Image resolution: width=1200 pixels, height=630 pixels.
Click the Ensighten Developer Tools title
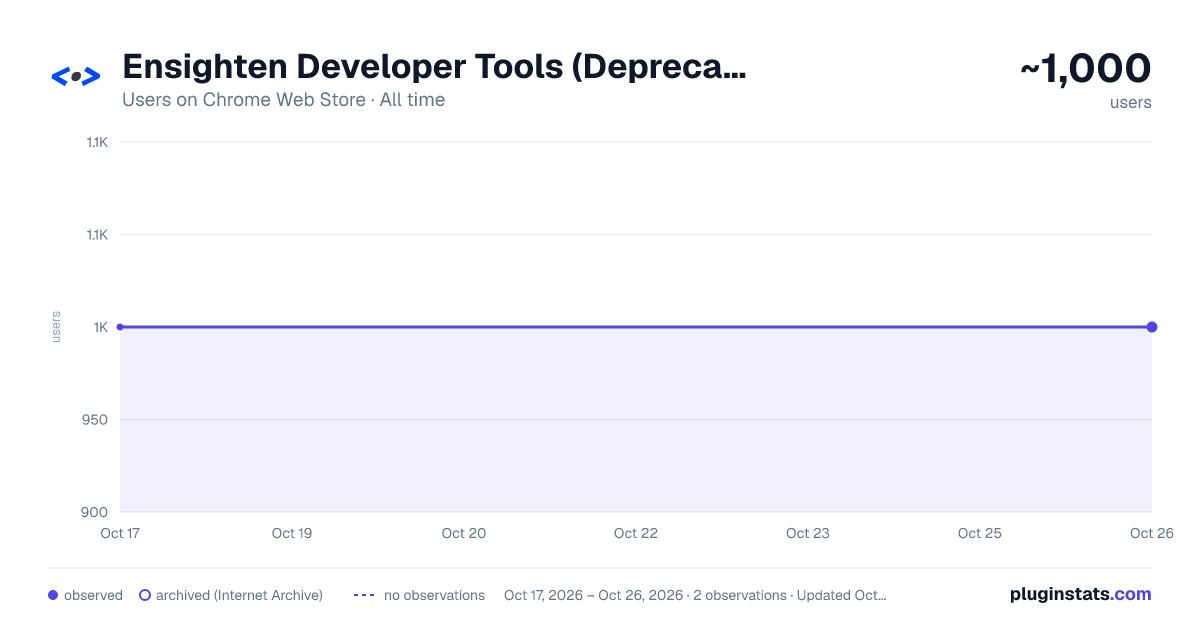tap(434, 67)
